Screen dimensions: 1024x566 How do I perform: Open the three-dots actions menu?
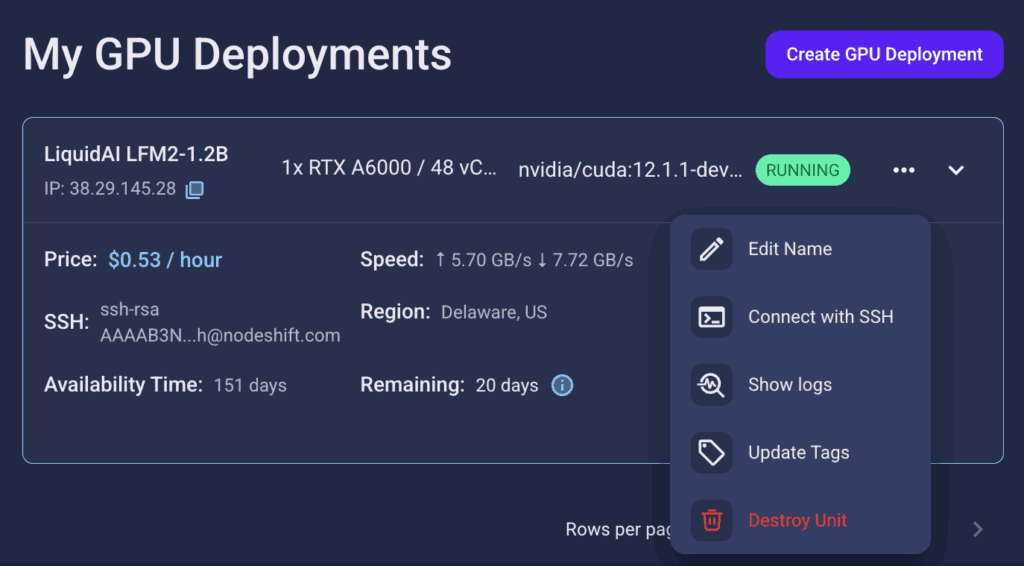point(904,170)
